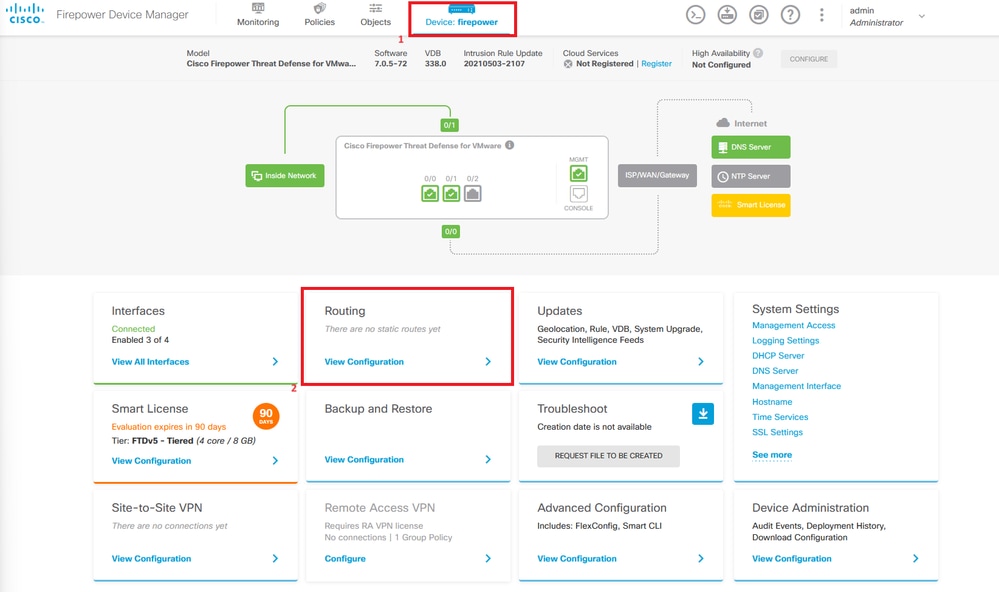Open Hostname settings link
999x592 pixels.
[x=772, y=401]
